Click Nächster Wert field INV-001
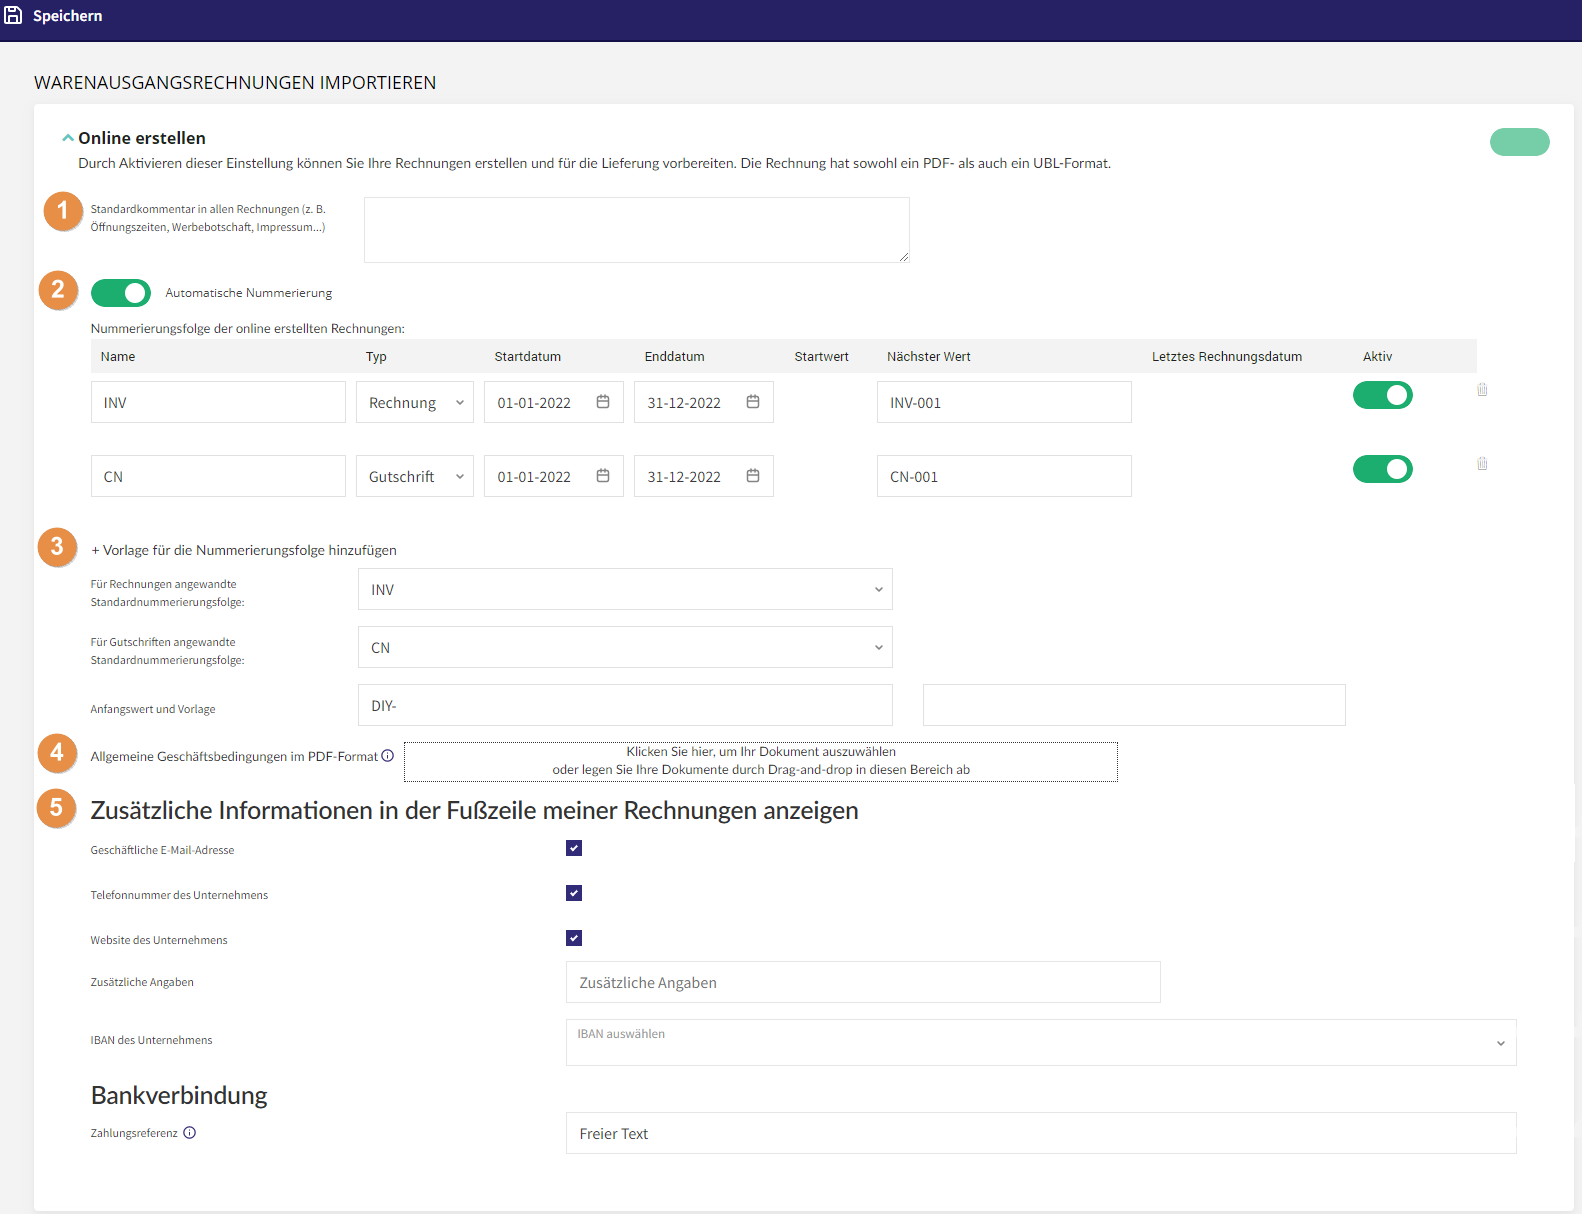This screenshot has height=1214, width=1582. 1004,402
